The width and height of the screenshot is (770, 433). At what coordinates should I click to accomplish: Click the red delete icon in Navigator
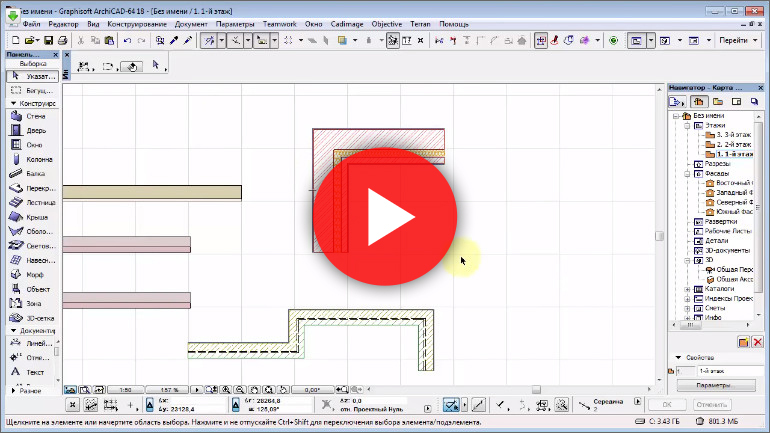(758, 342)
